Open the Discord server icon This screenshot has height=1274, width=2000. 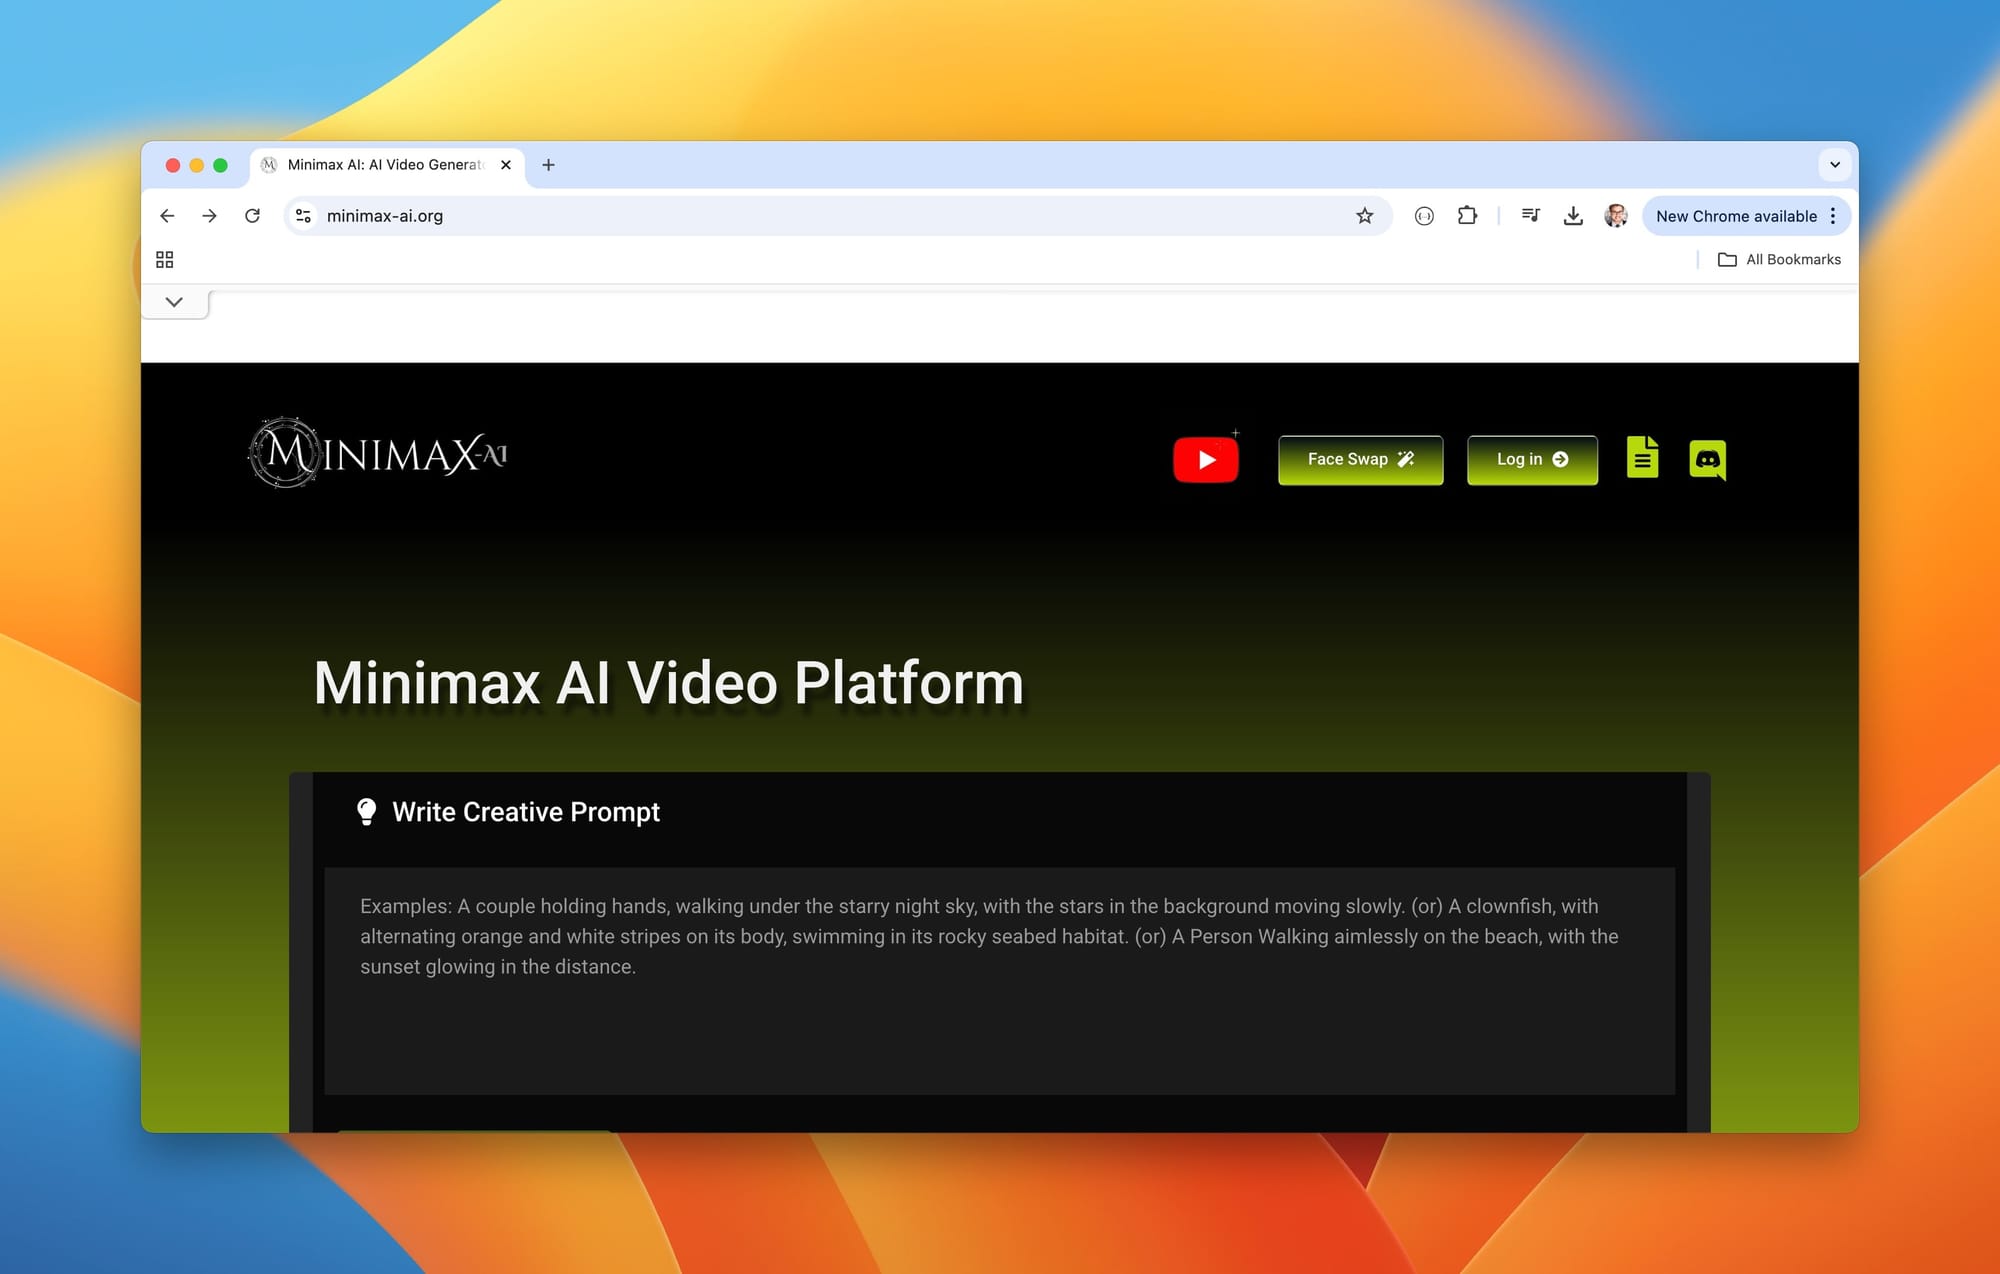tap(1708, 460)
